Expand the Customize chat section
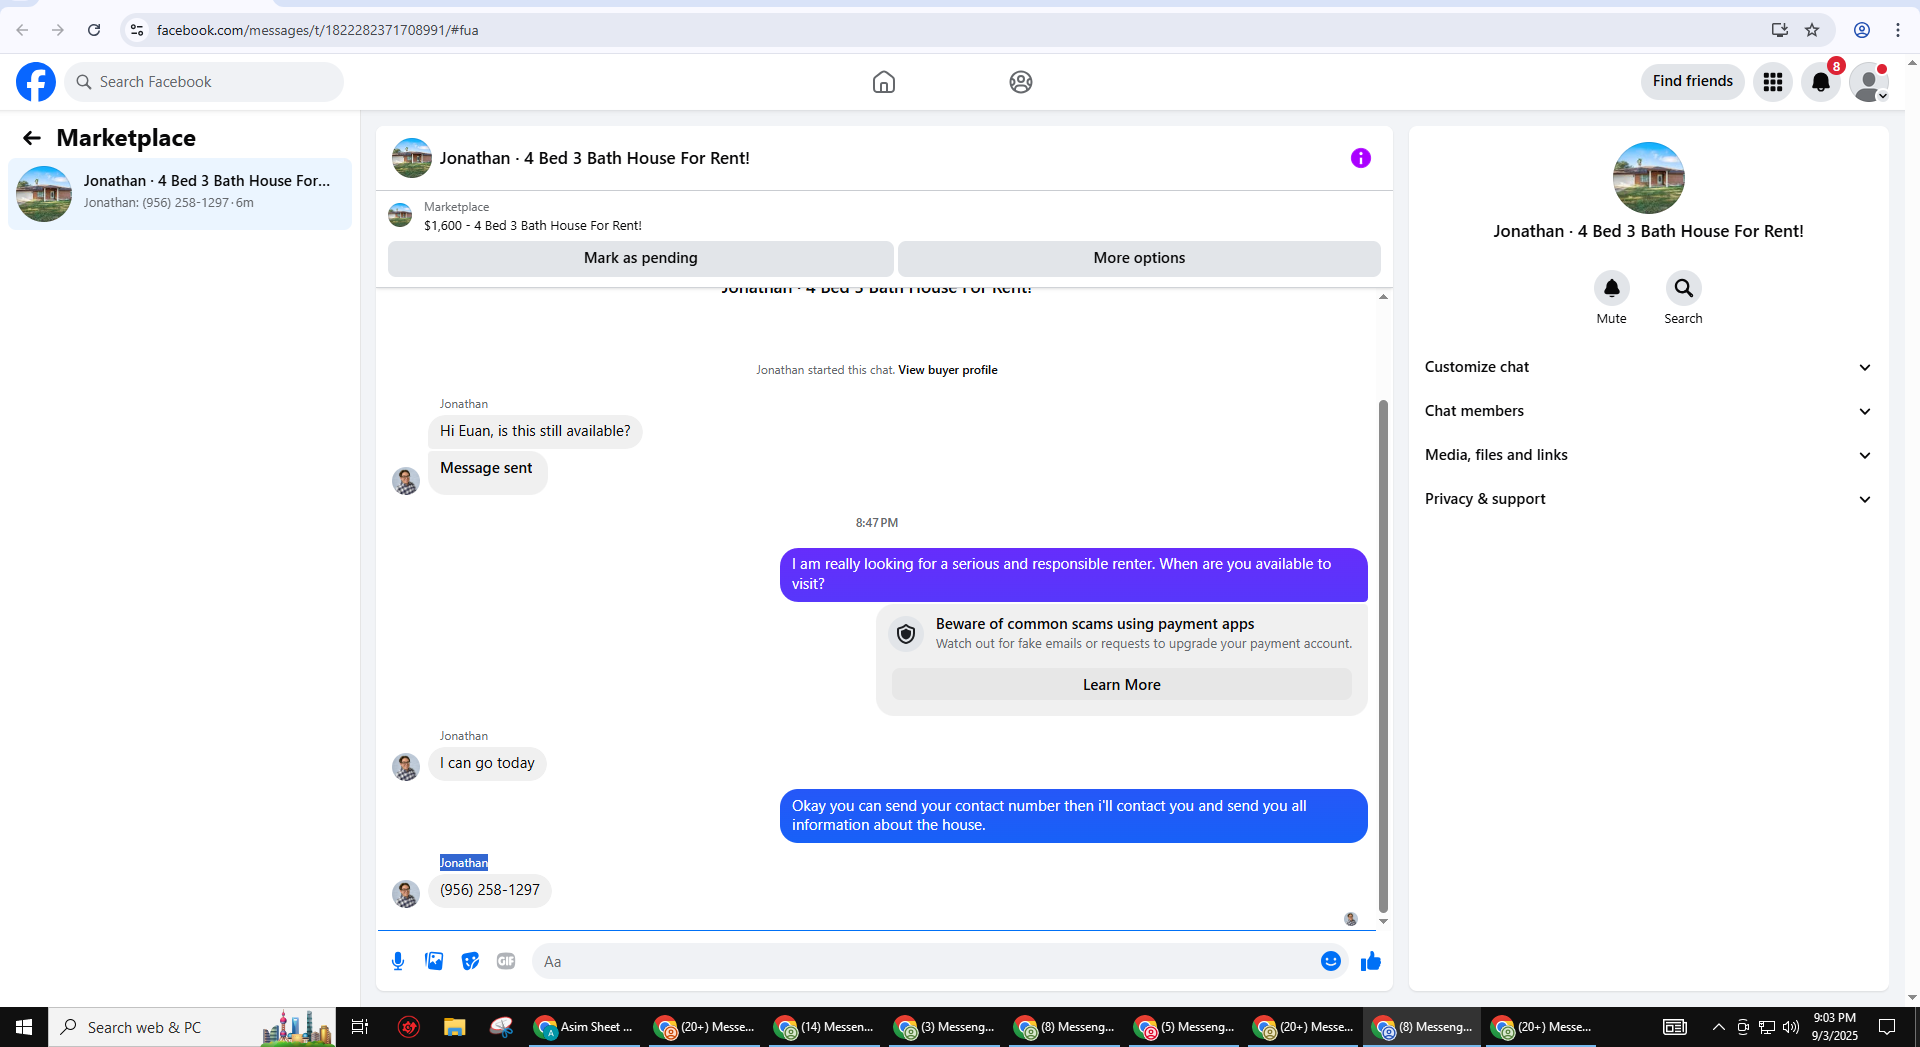The image size is (1920, 1047). tap(1648, 367)
